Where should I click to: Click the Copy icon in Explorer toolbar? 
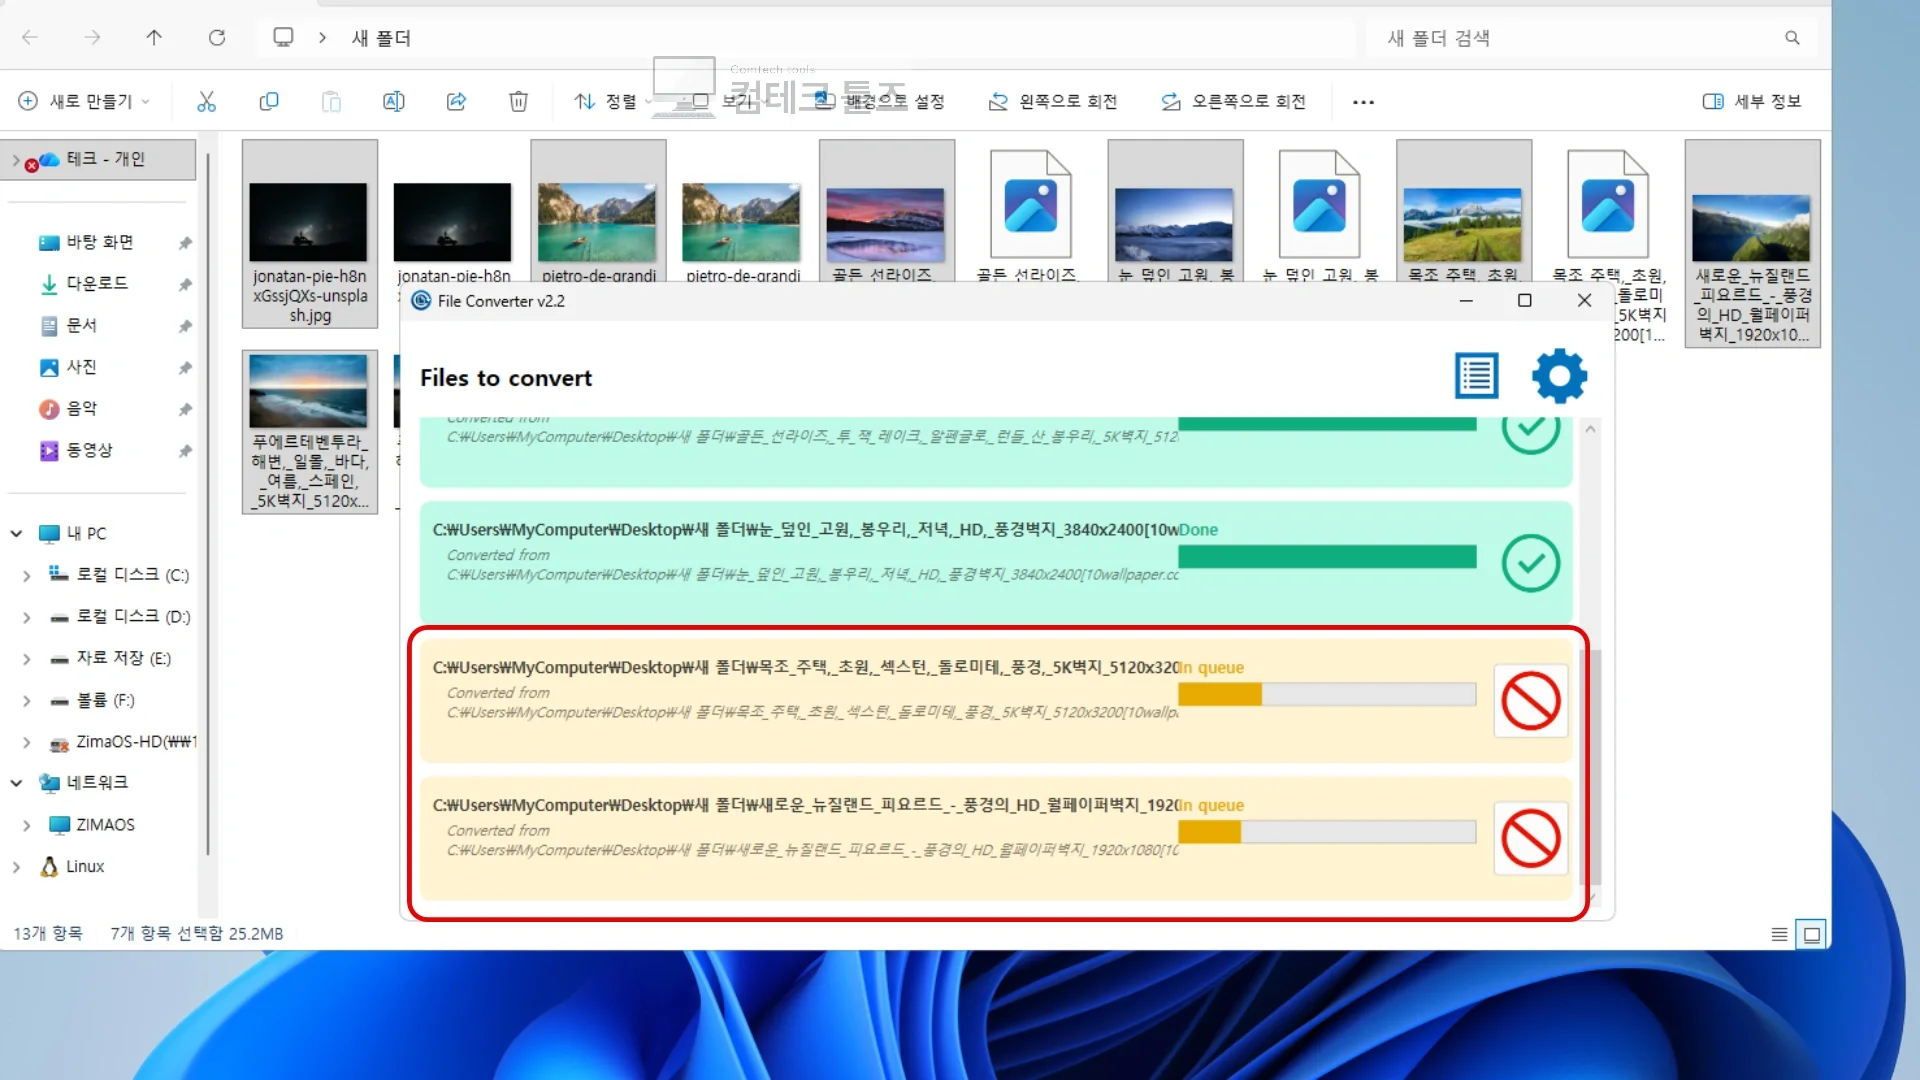269,101
